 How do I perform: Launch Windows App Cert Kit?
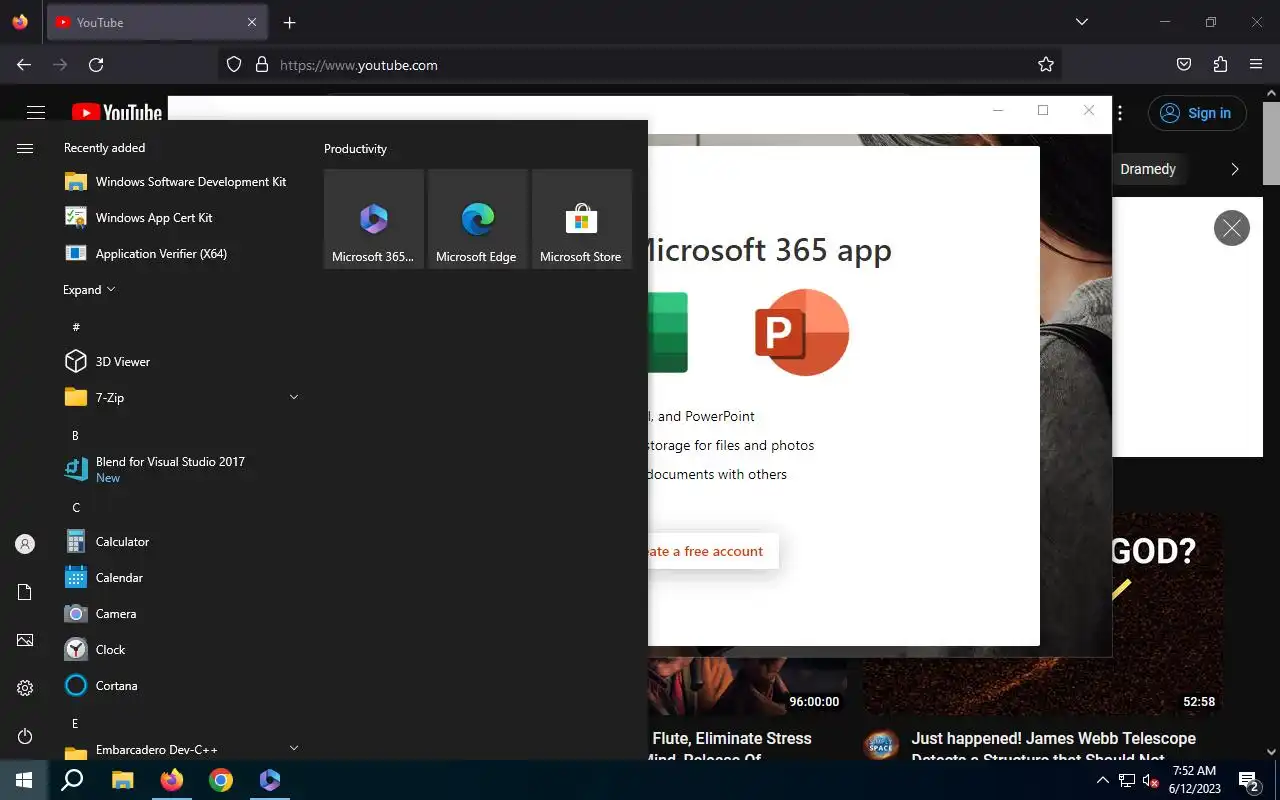pyautogui.click(x=180, y=218)
